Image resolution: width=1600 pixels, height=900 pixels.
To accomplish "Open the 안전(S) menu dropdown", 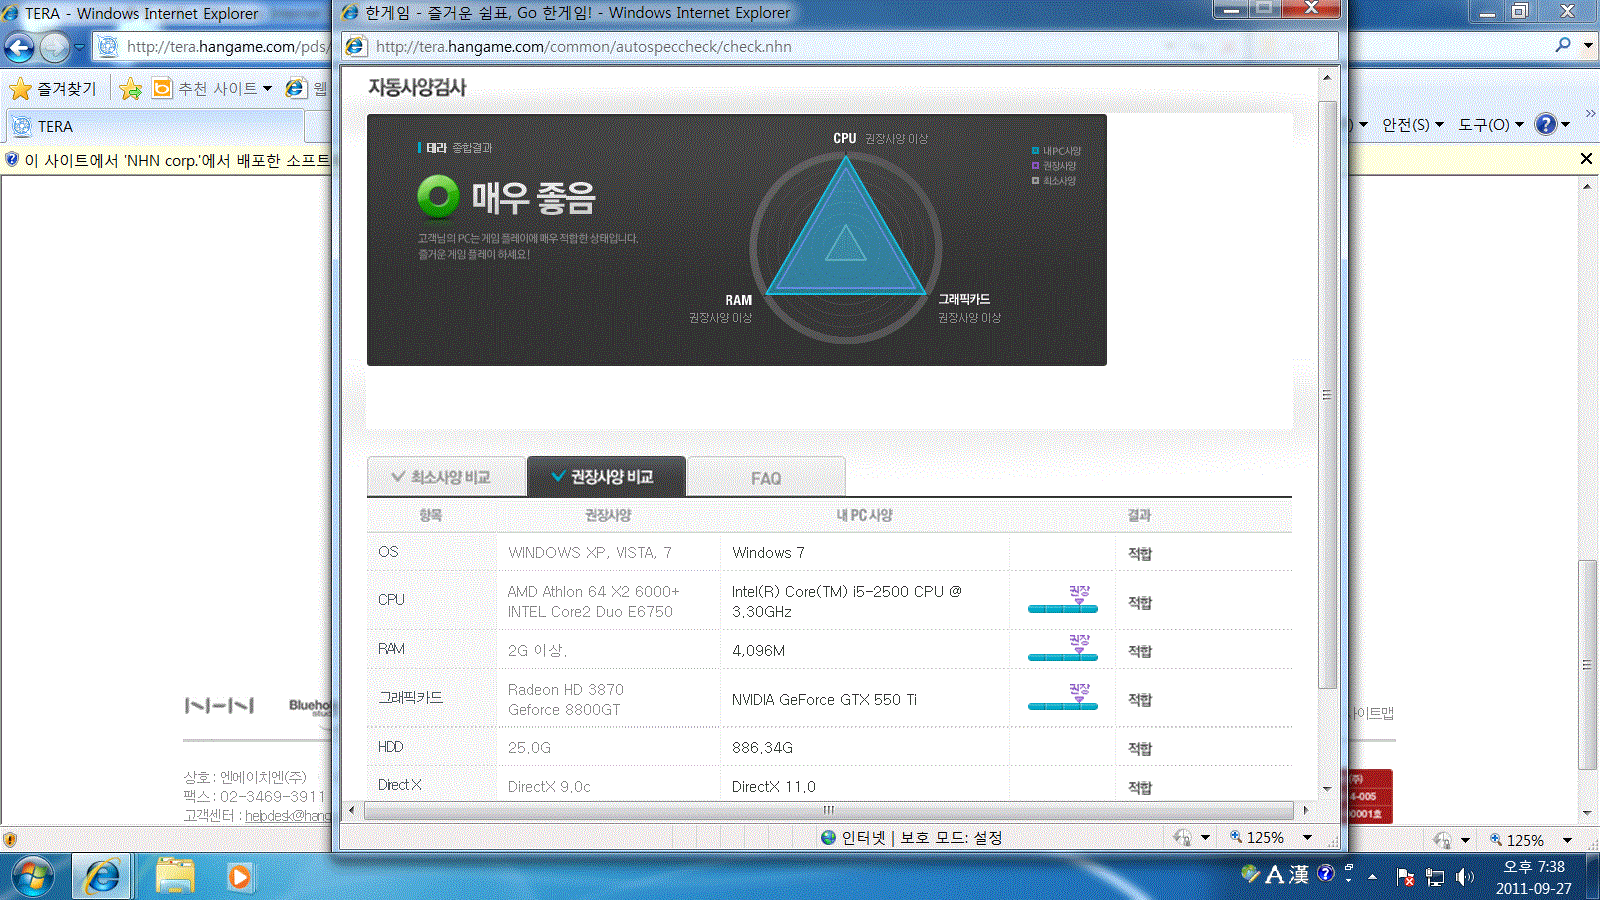I will (1413, 125).
